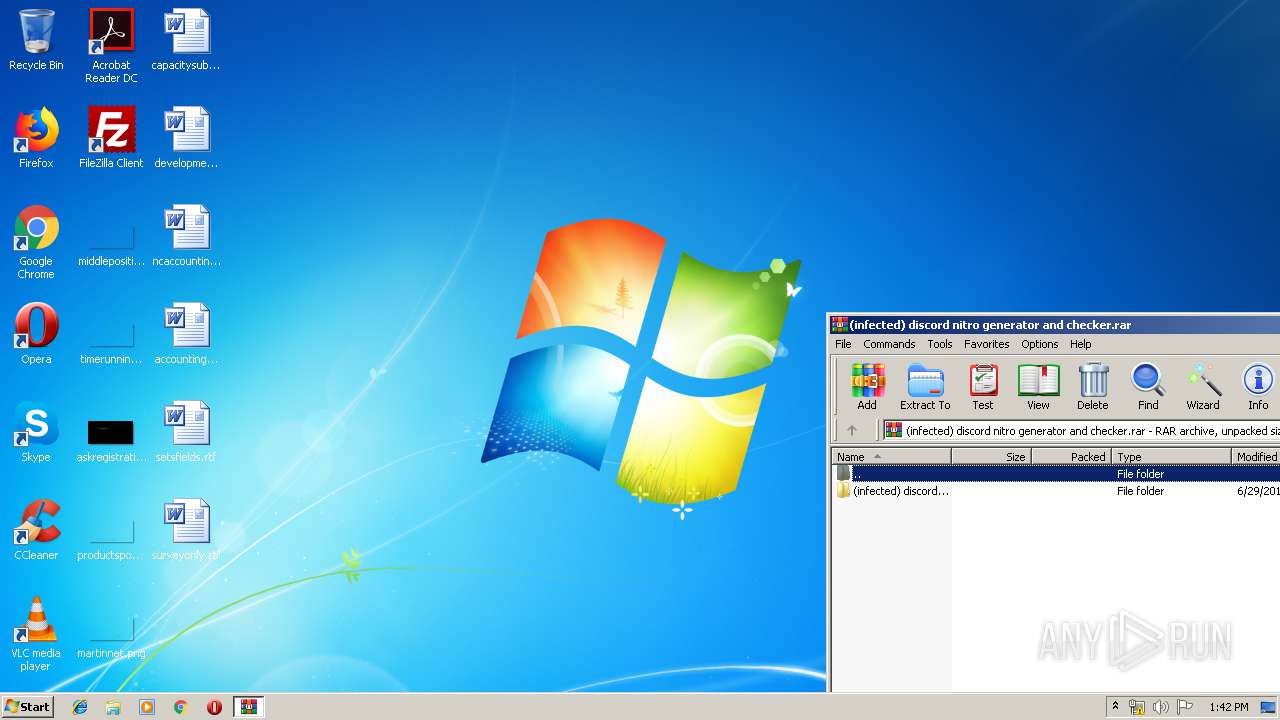Open the File menu in WinRAR
The image size is (1280, 720).
[843, 344]
